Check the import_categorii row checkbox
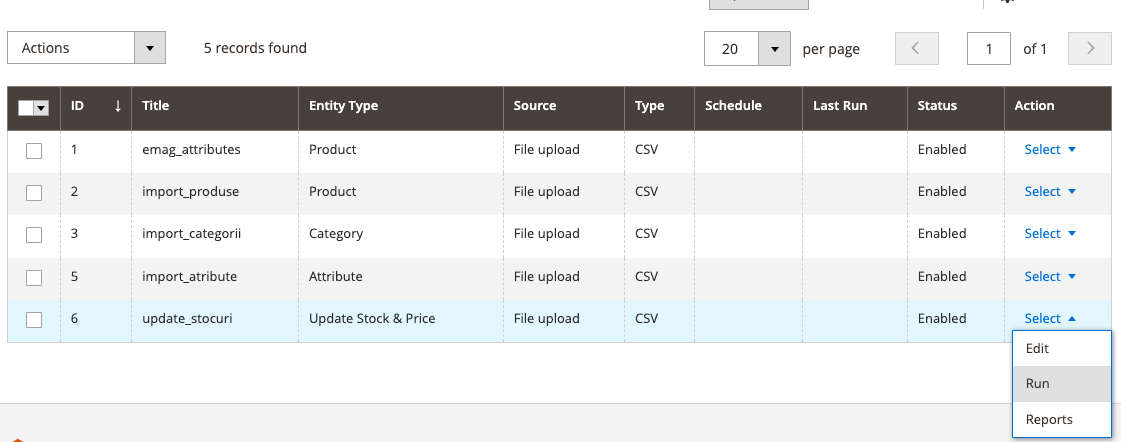 34,235
